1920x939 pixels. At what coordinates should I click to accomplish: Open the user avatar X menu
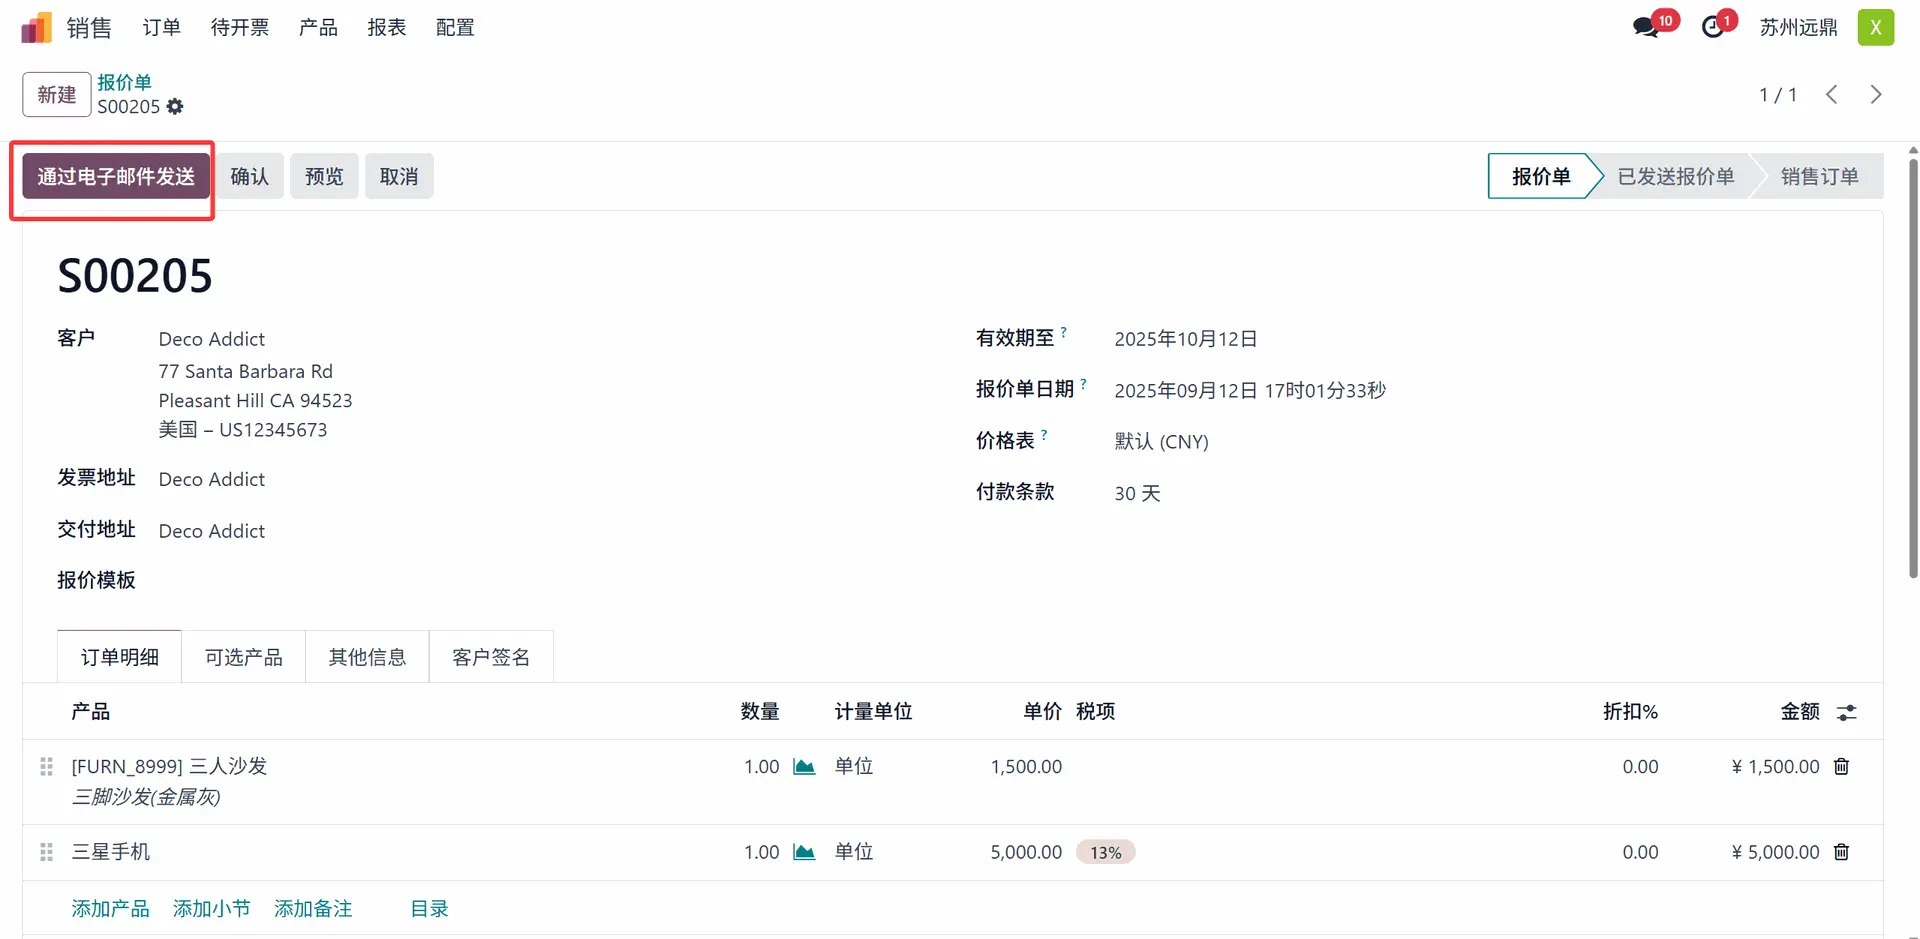pyautogui.click(x=1875, y=27)
